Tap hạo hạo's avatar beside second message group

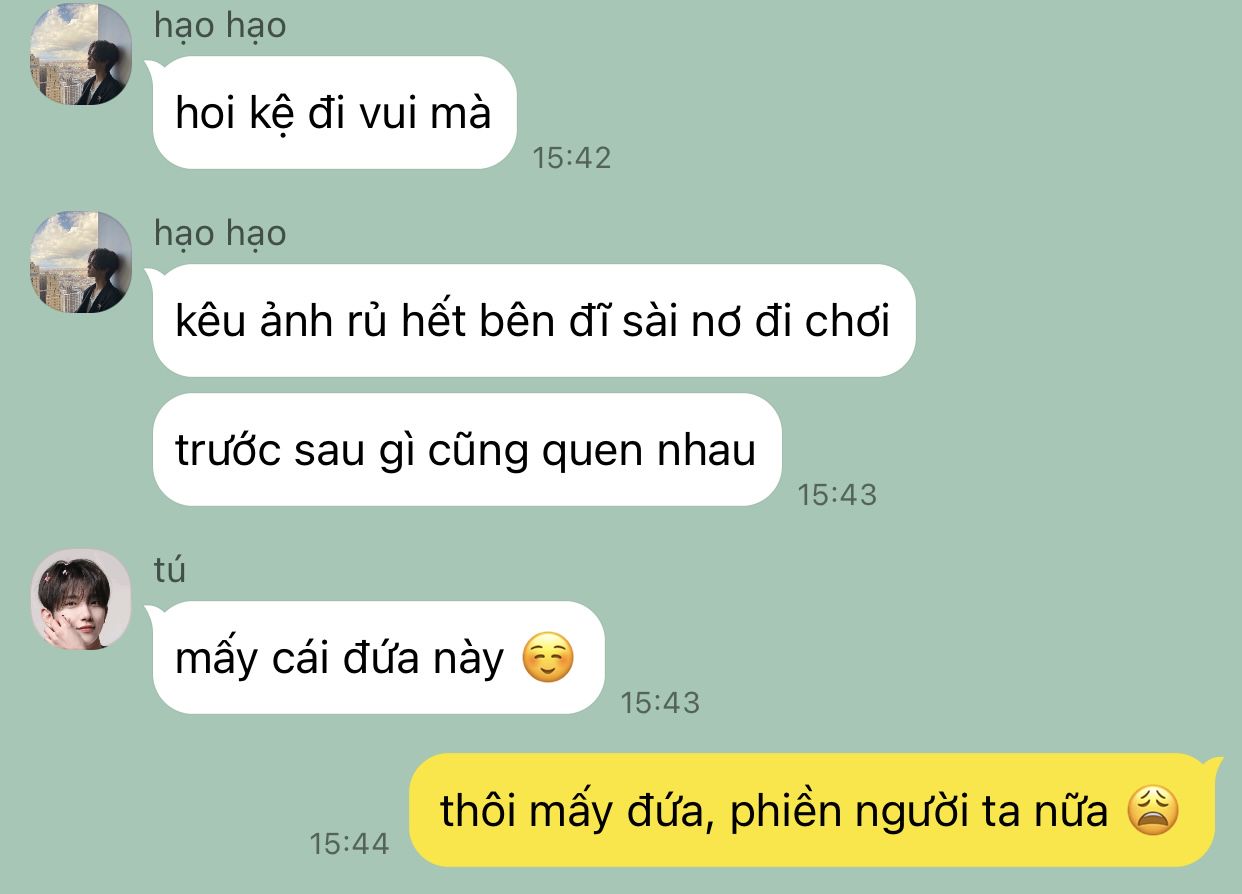point(81,263)
